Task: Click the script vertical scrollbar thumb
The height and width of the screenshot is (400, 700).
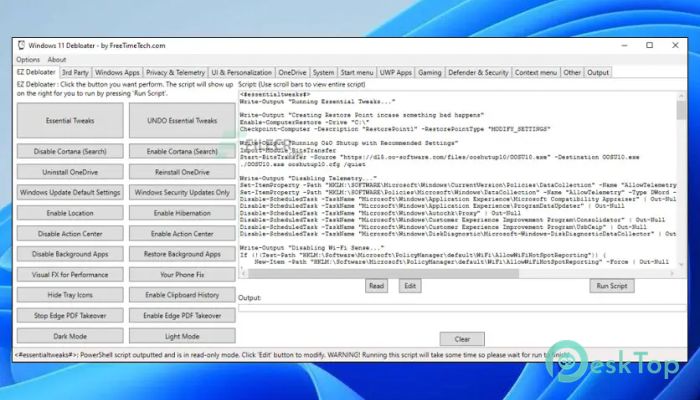Action: pos(681,110)
